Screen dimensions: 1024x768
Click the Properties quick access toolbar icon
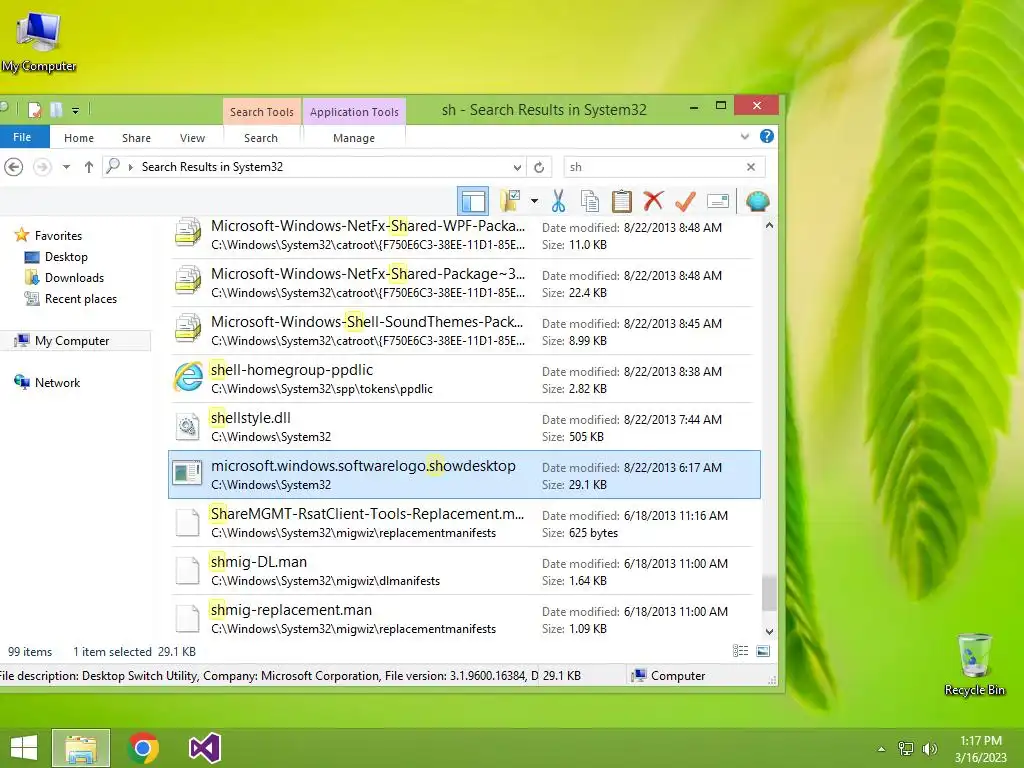tap(35, 110)
